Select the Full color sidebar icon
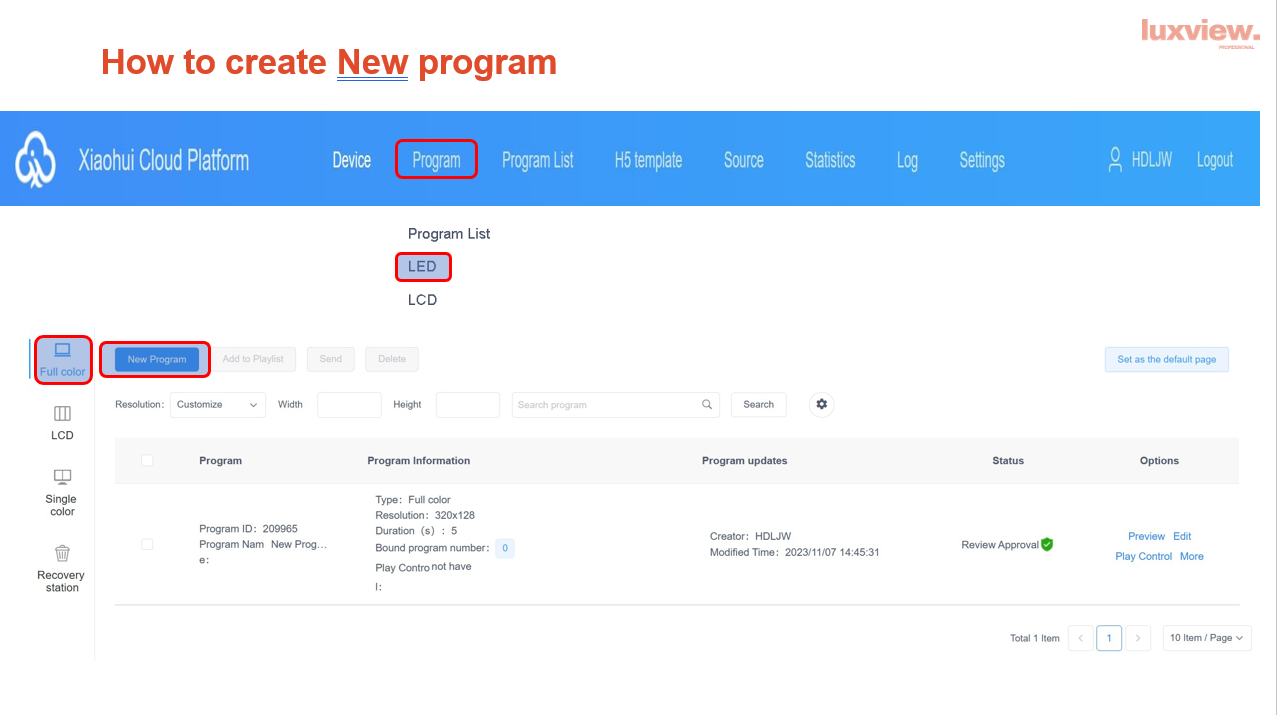1277x715 pixels. click(62, 351)
